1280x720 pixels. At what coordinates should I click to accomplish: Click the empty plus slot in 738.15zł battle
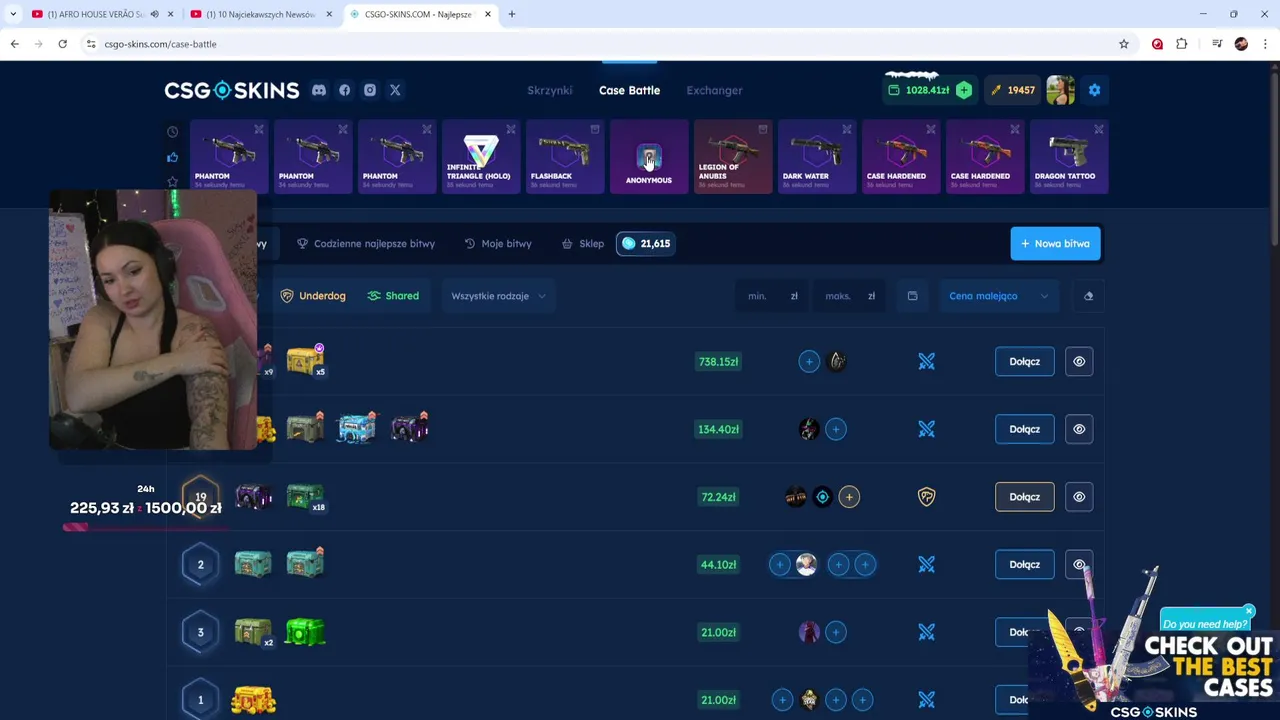[809, 362]
